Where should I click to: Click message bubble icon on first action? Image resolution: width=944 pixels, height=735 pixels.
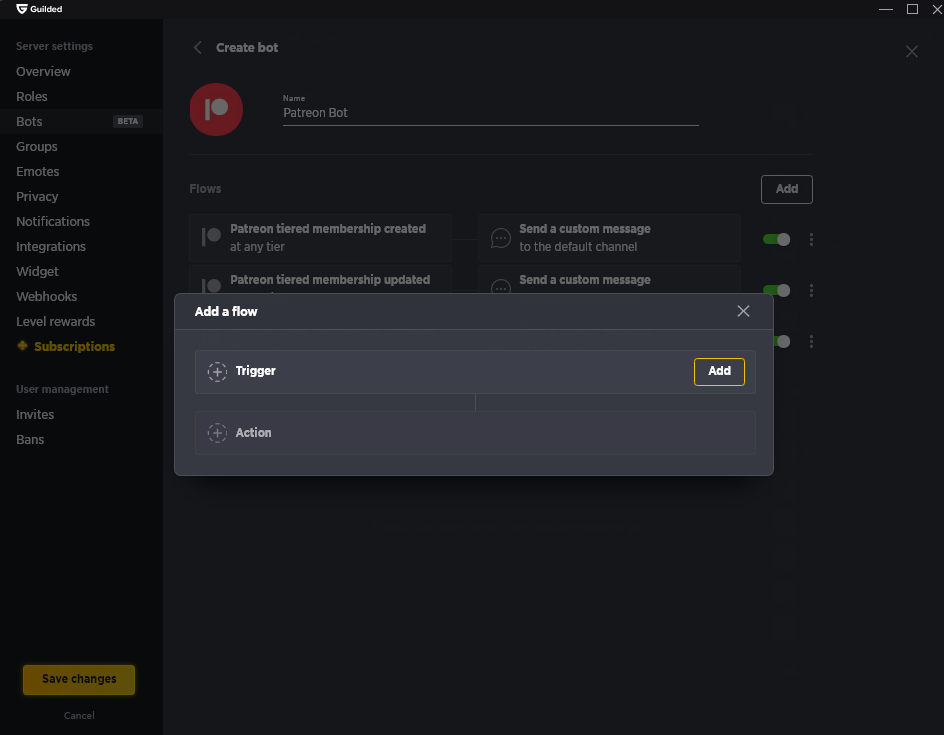coord(500,238)
